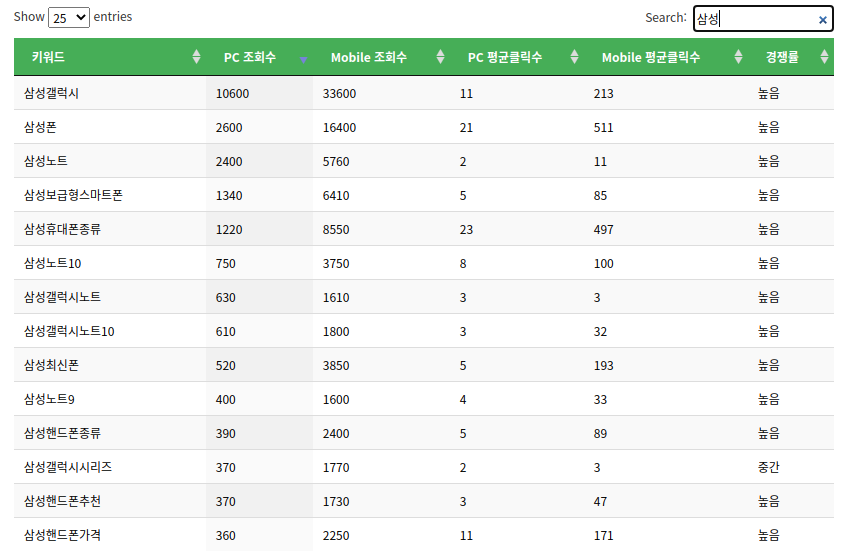Image resolution: width=841 pixels, height=551 pixels.
Task: Click the Mobile 평균클릭수 header label
Action: pyautogui.click(x=651, y=57)
